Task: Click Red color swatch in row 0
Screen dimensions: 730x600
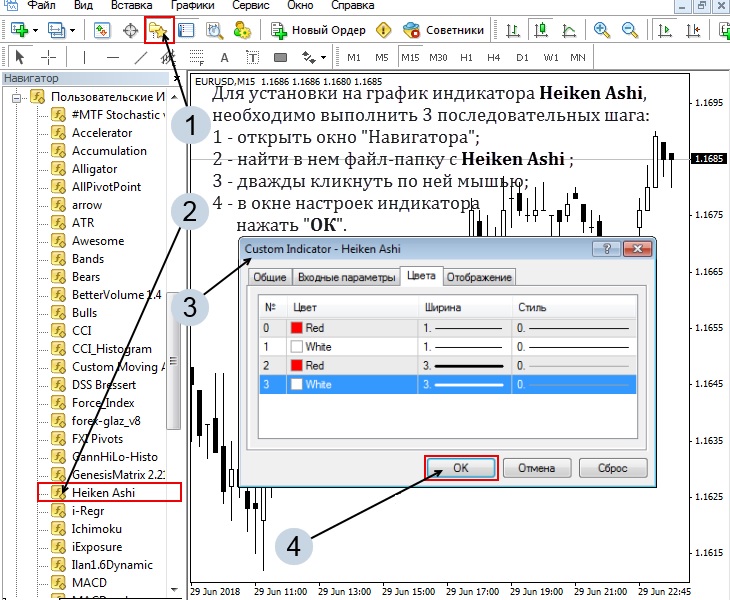Action: 297,328
